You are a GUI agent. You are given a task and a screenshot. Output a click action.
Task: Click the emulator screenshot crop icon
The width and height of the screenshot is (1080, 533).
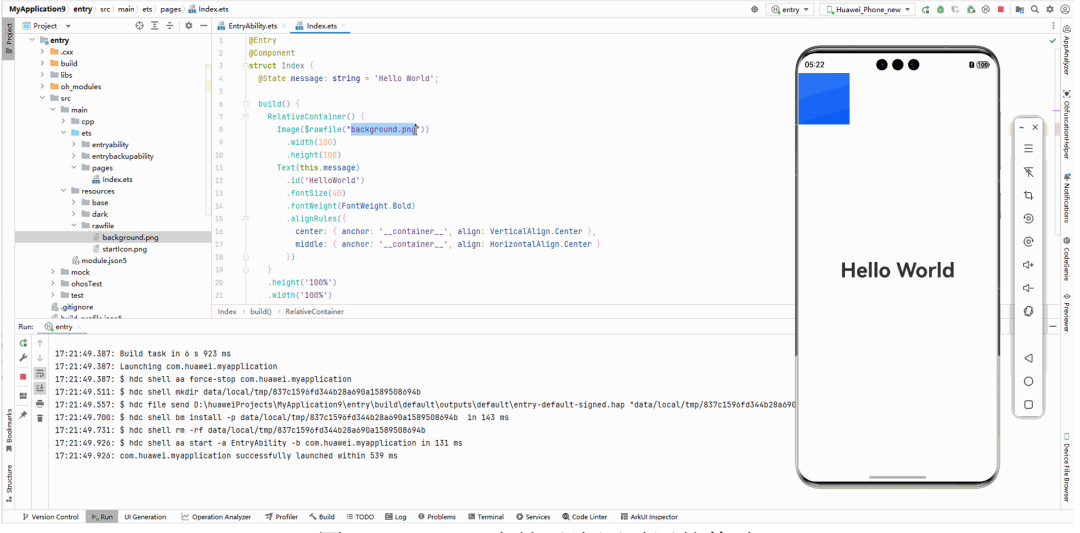click(1028, 196)
